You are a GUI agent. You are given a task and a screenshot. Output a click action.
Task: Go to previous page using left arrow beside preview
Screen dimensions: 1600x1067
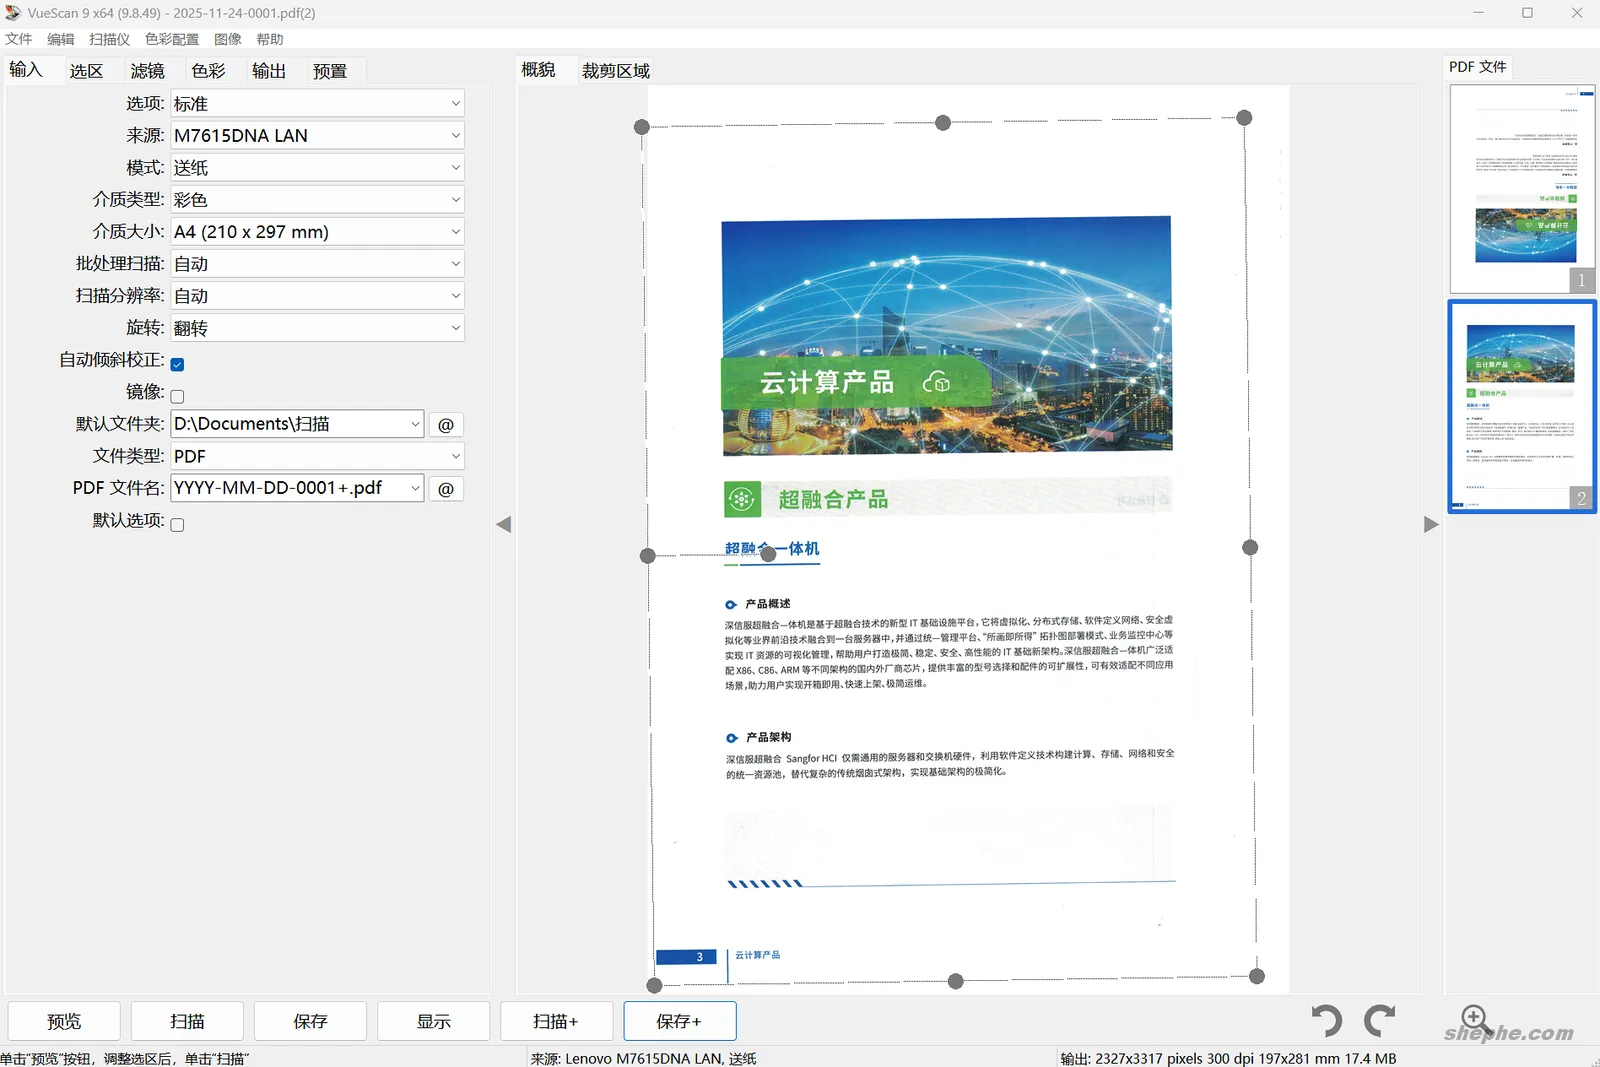506,524
